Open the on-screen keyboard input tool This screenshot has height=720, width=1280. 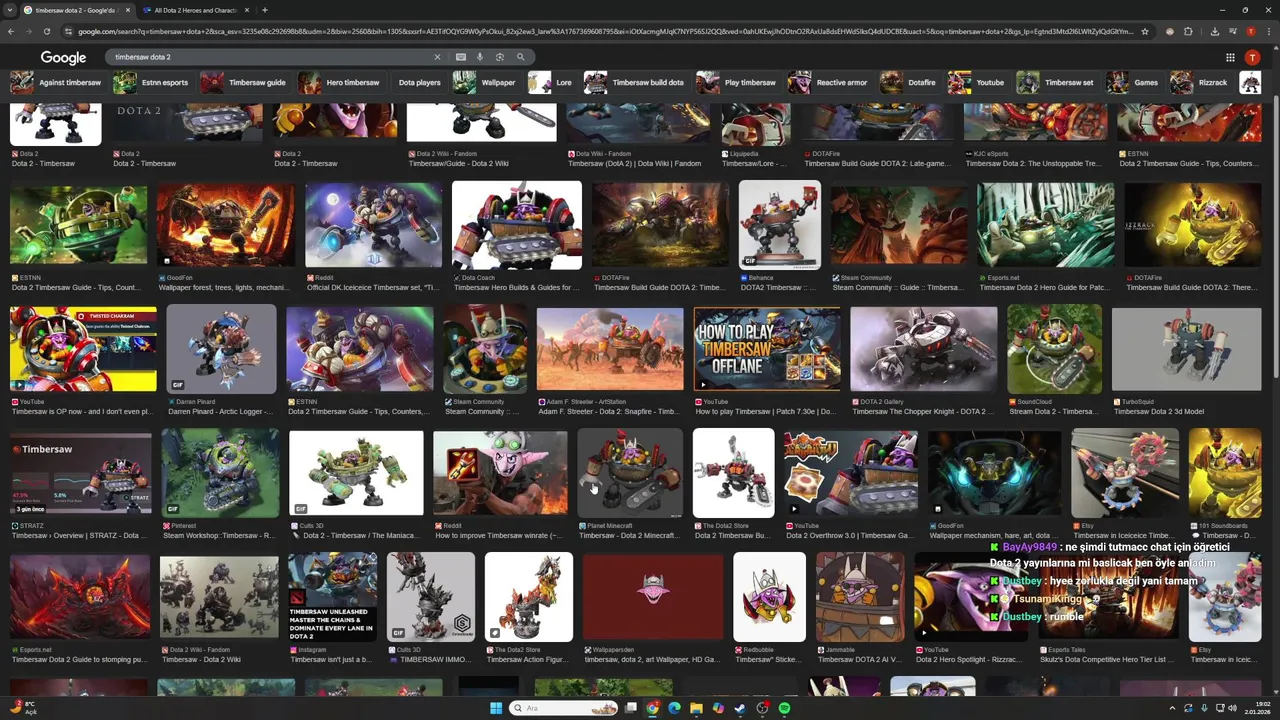coord(461,57)
